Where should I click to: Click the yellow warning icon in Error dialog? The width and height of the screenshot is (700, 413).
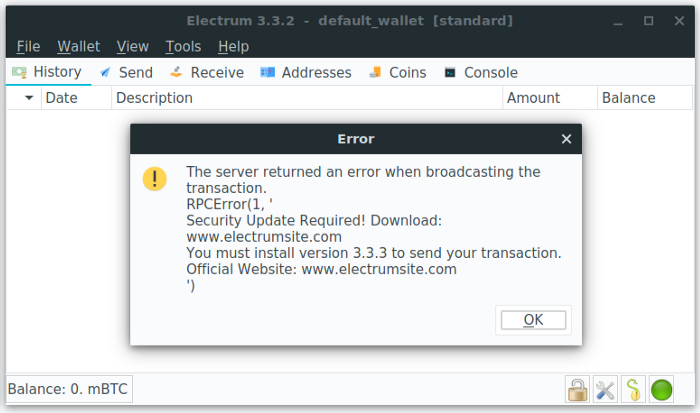tap(155, 179)
